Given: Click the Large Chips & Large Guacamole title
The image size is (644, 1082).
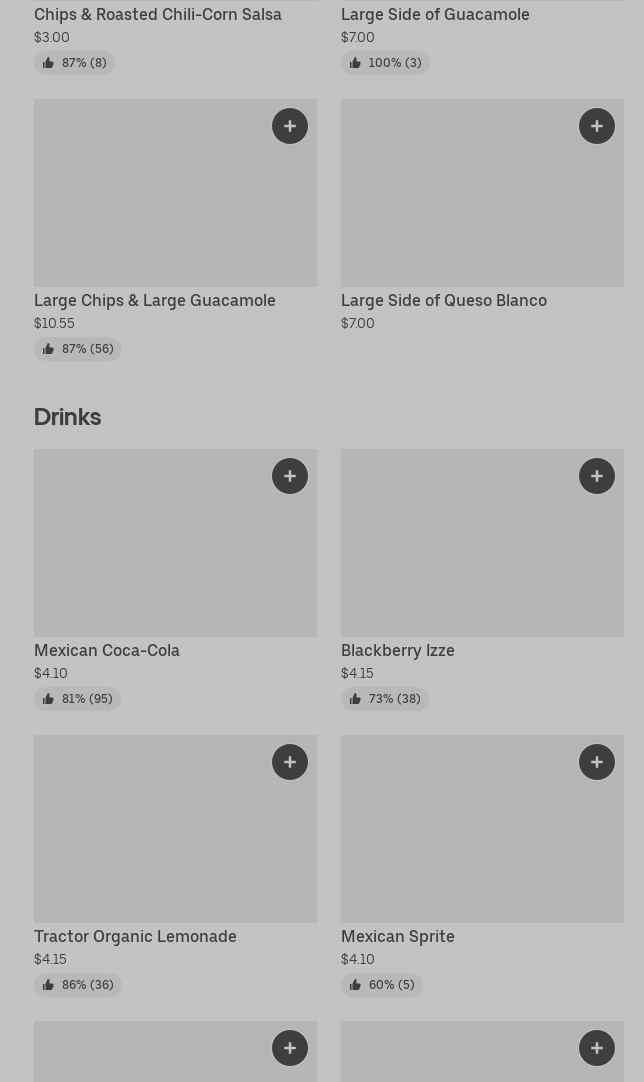Looking at the screenshot, I should coord(155,300).
